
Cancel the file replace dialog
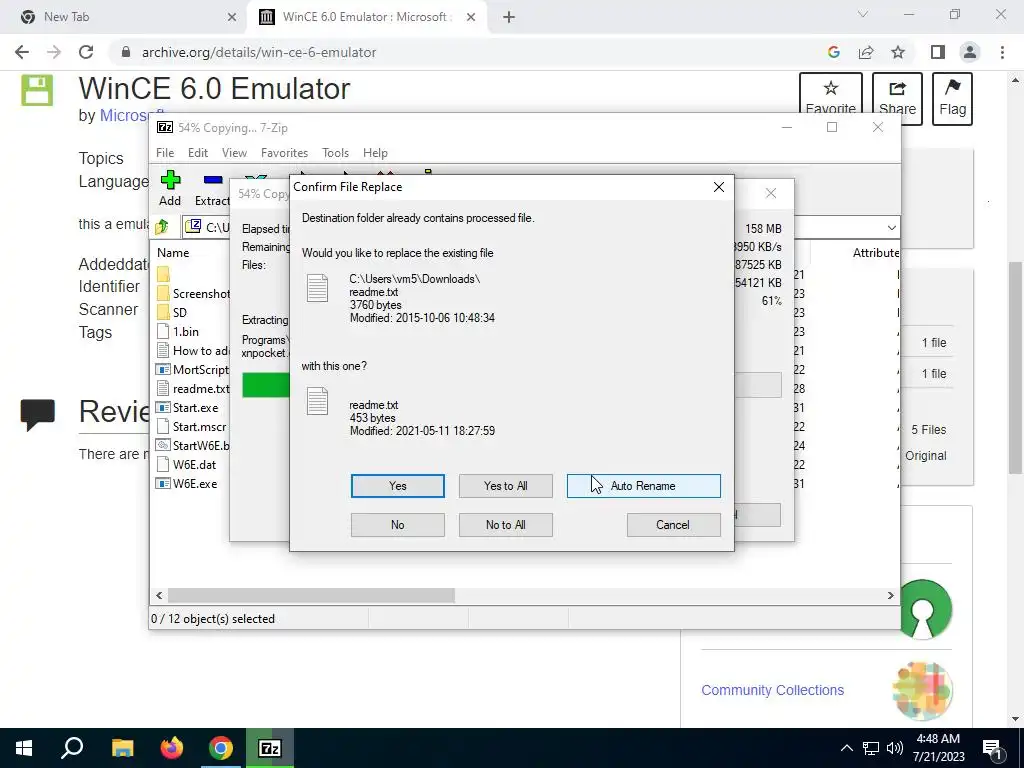tap(673, 525)
